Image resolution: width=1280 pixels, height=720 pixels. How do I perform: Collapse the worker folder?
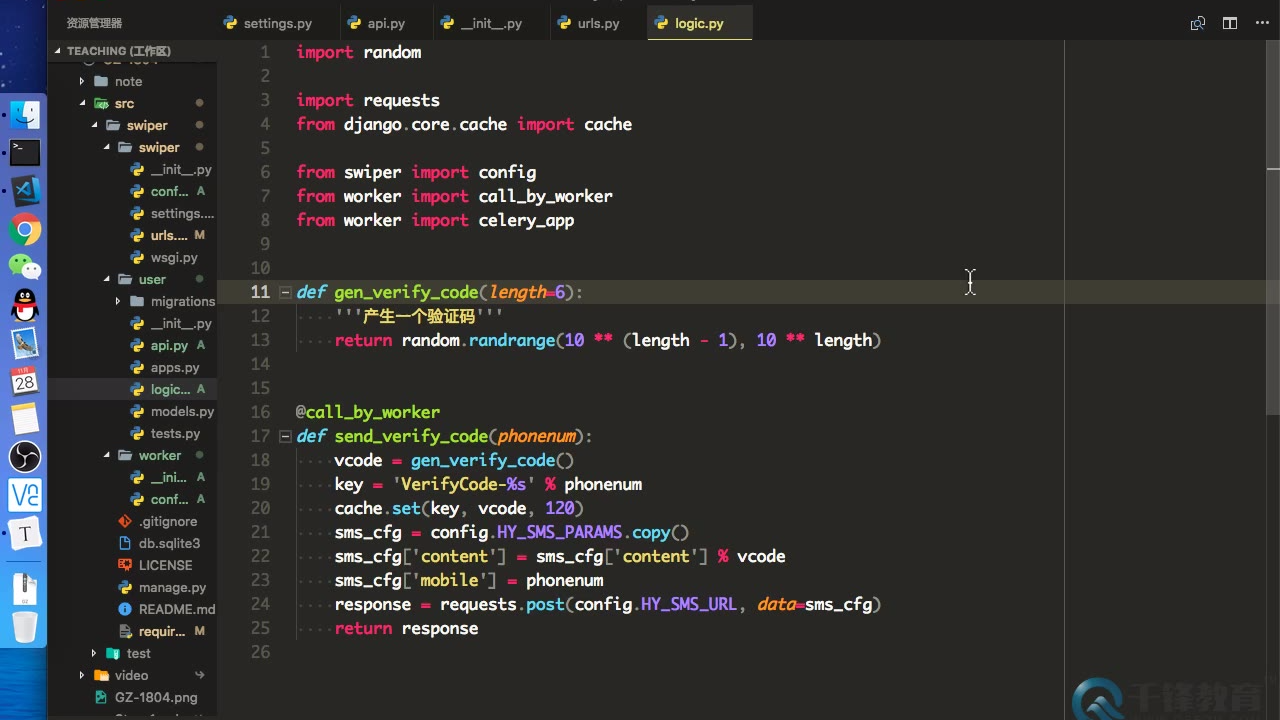click(108, 455)
